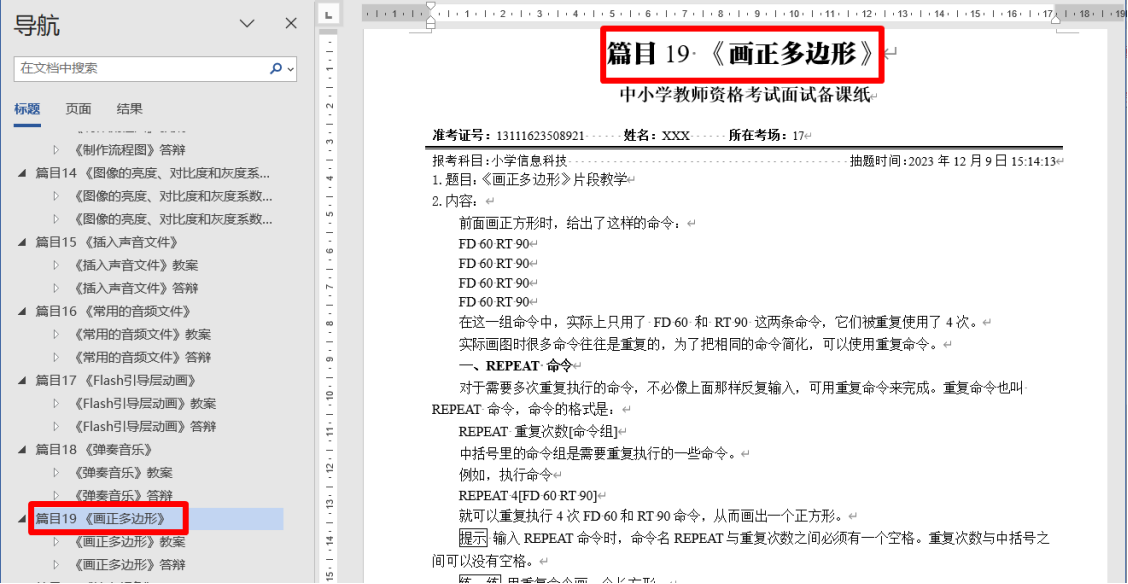Select the 标题 tab
Screen dimensions: 1128x584
[27, 109]
